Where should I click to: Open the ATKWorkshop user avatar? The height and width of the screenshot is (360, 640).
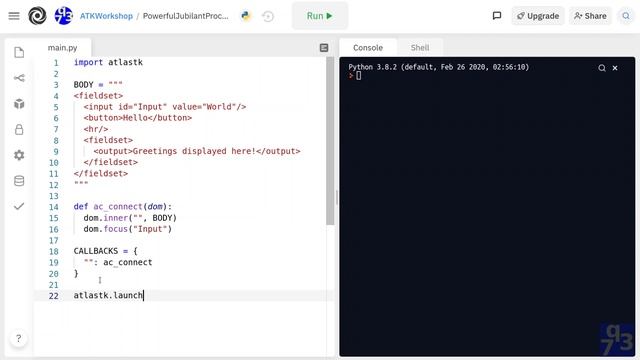[63, 16]
